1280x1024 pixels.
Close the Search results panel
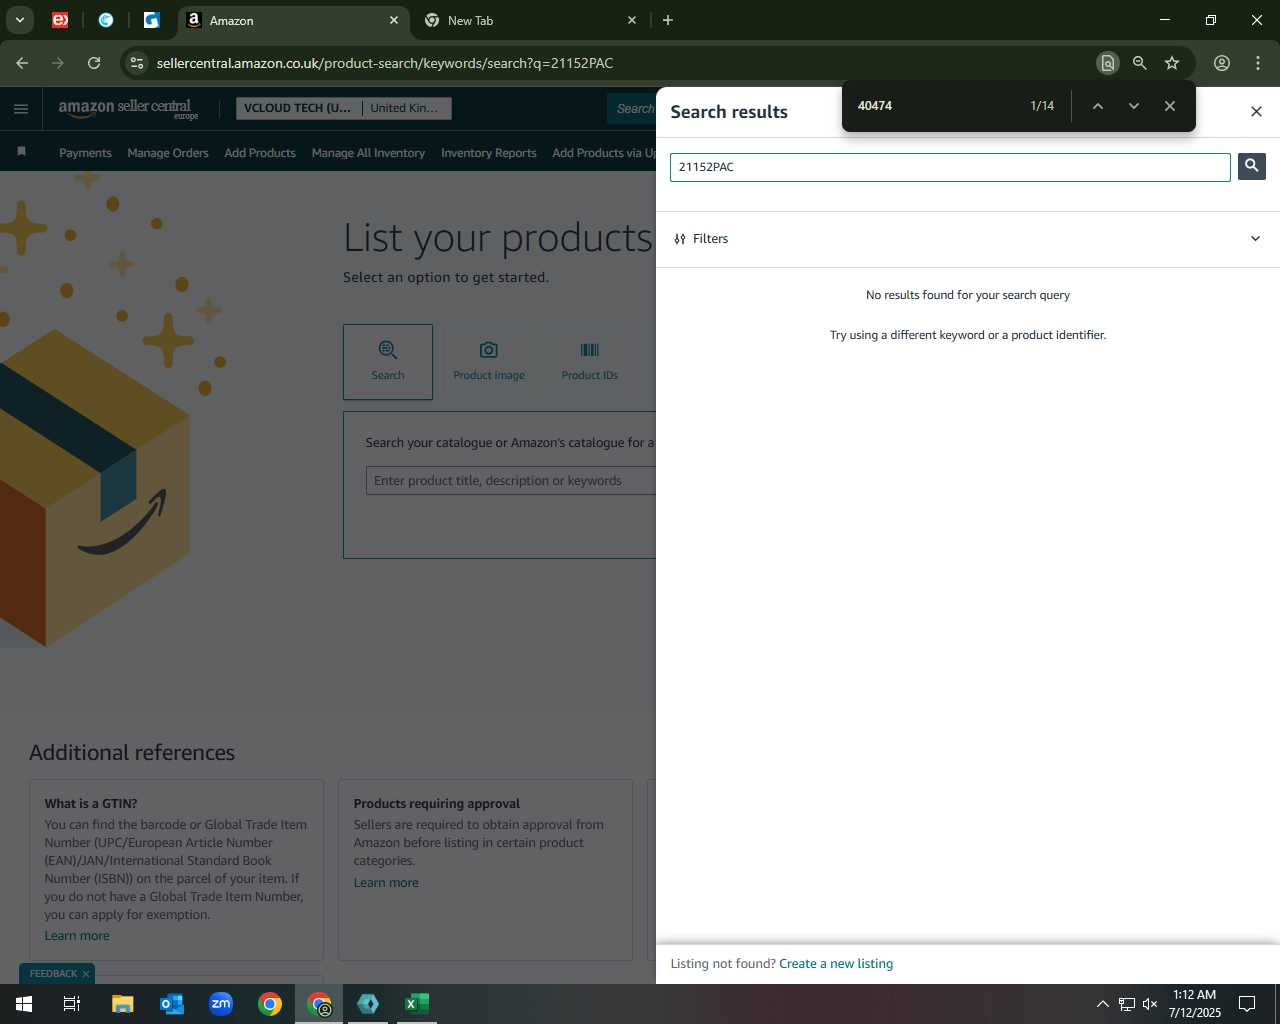click(1256, 111)
